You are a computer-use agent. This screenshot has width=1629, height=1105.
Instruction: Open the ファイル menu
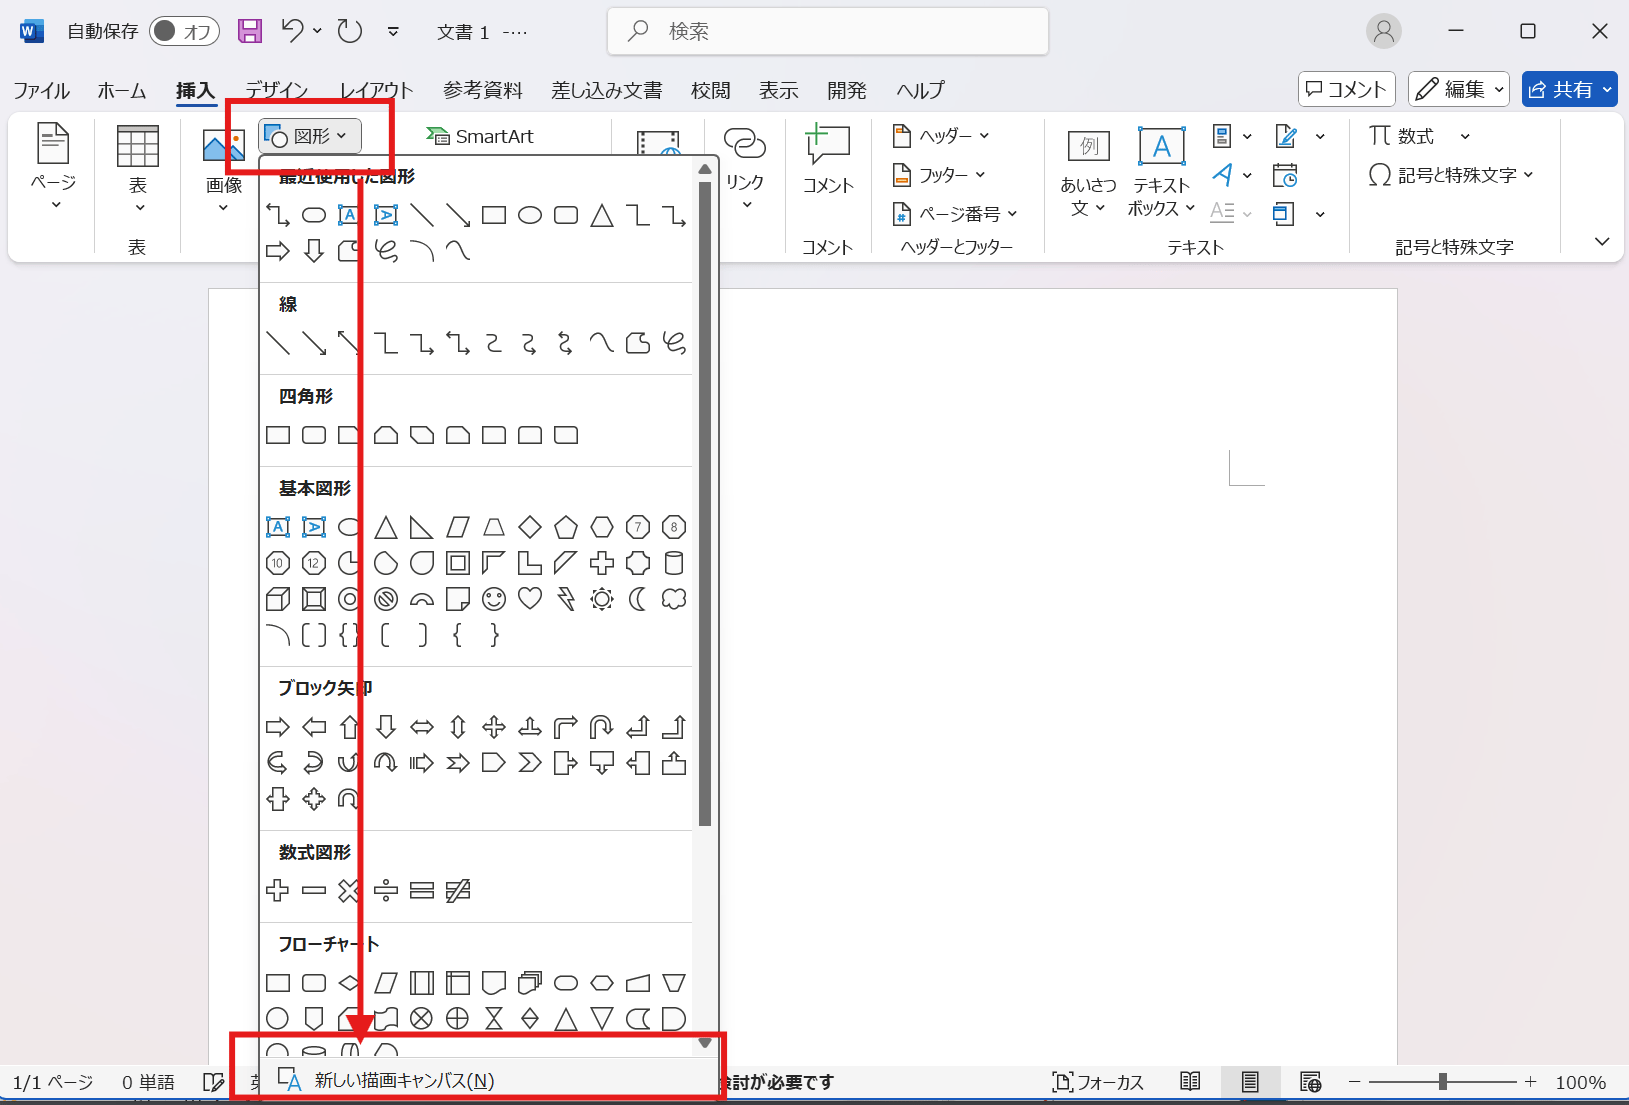coord(41,90)
